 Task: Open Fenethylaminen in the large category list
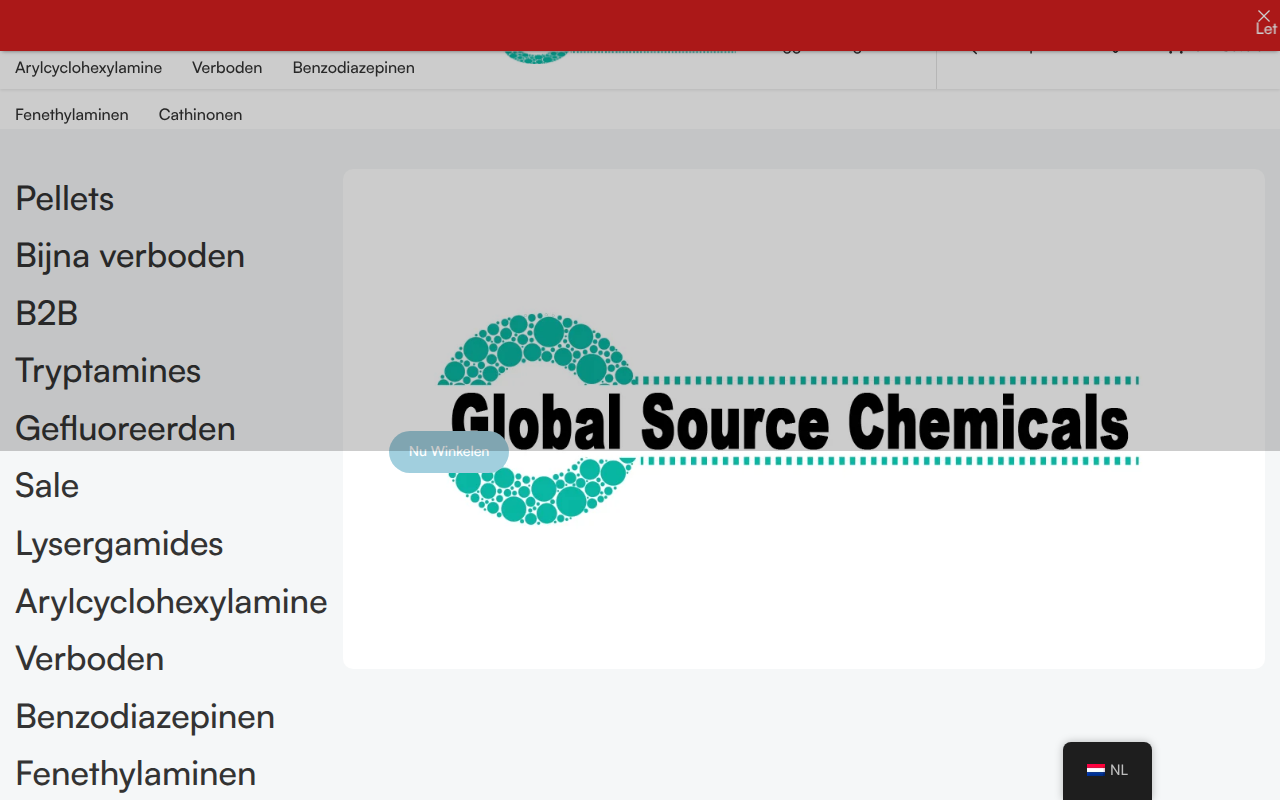136,773
